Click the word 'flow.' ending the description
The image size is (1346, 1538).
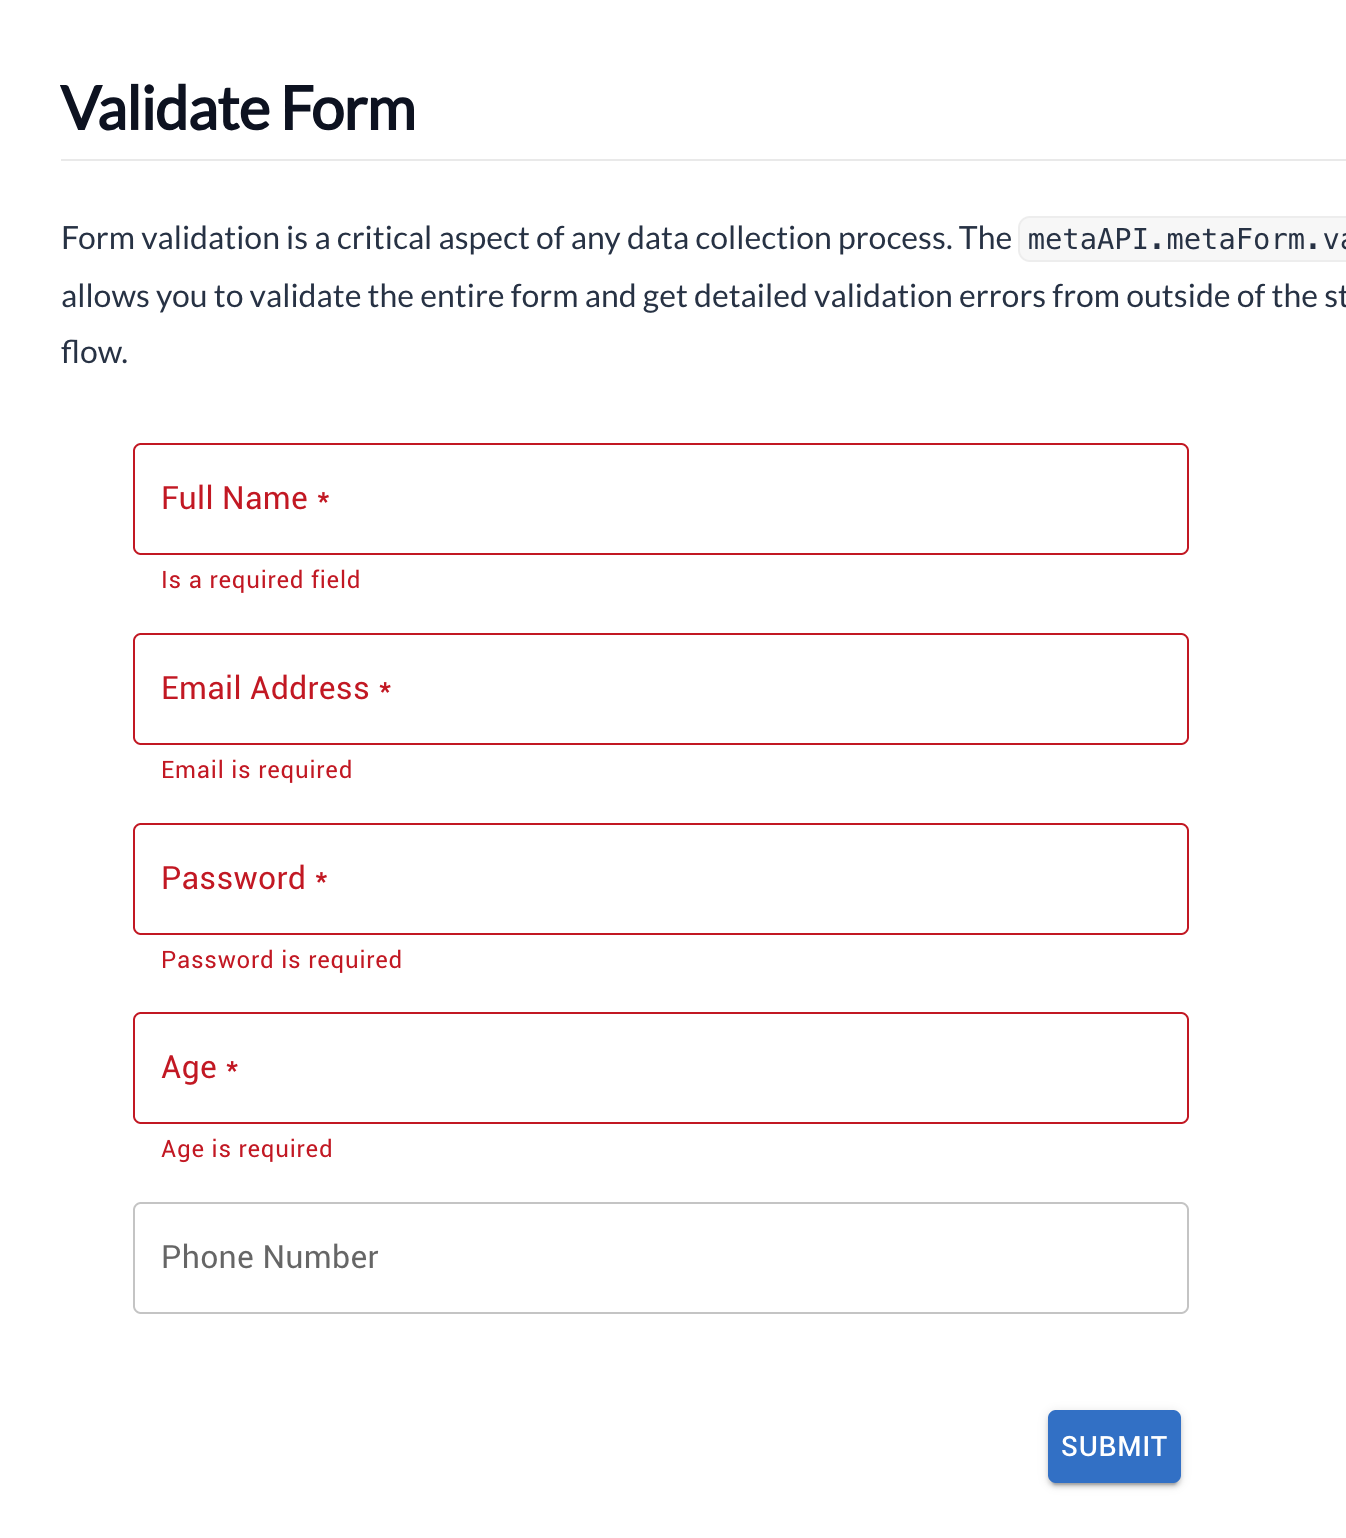94,352
